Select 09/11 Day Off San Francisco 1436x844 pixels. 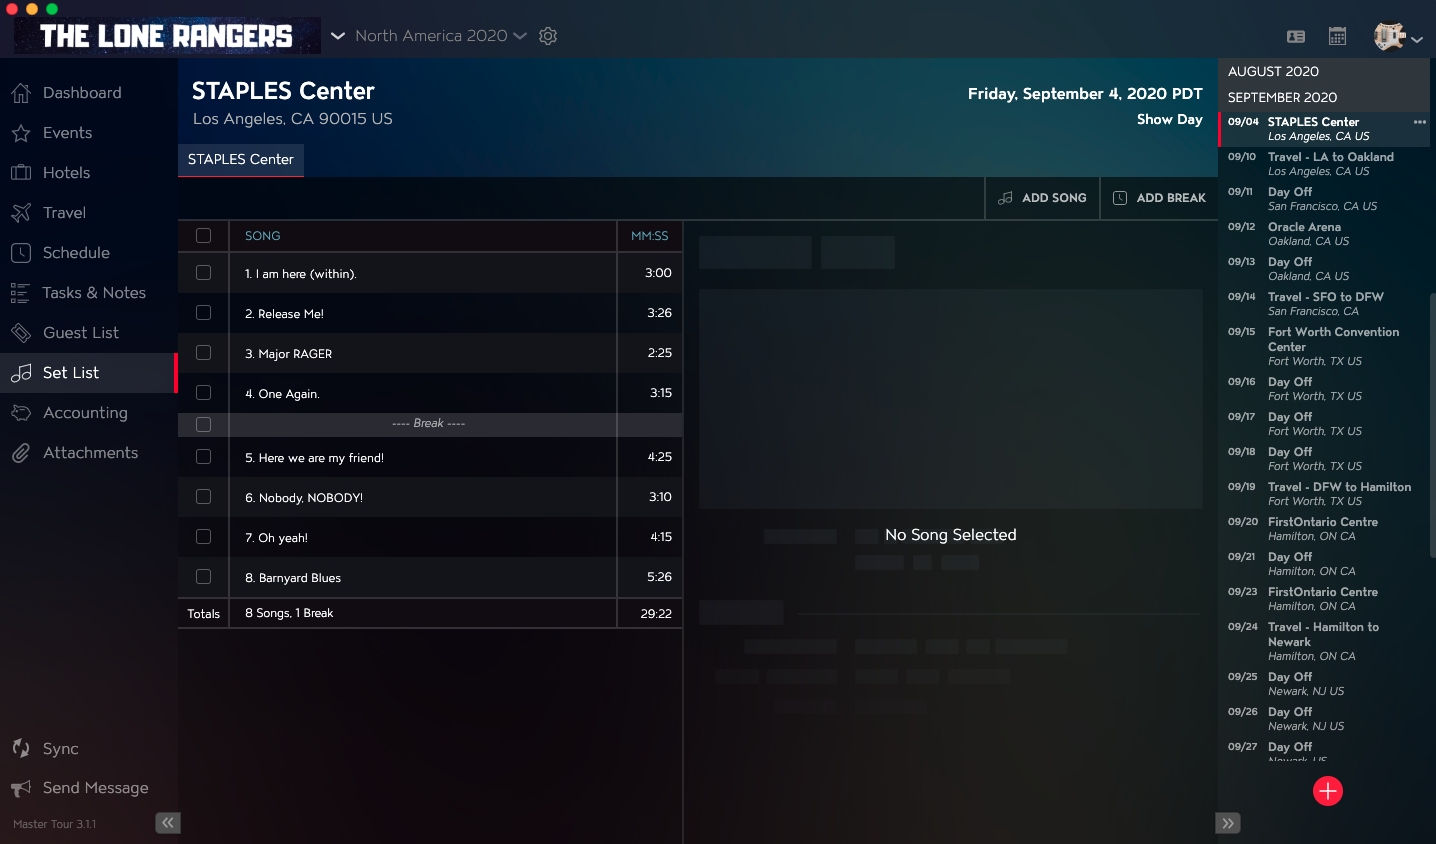(x=1324, y=199)
